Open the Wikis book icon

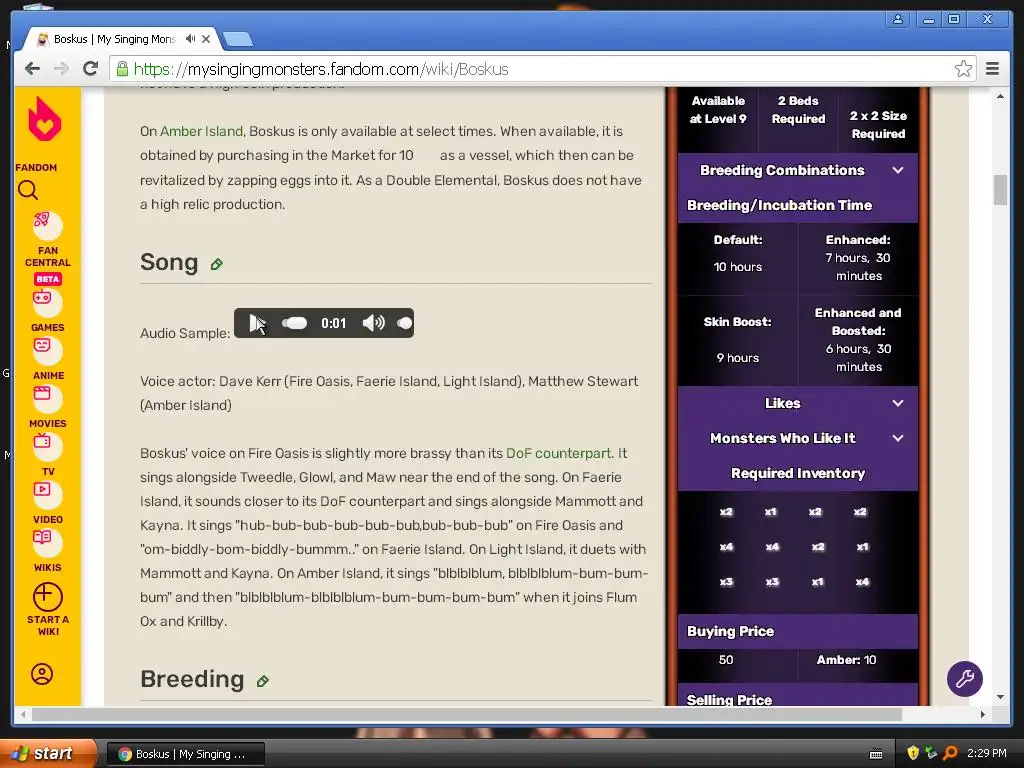[x=47, y=542]
